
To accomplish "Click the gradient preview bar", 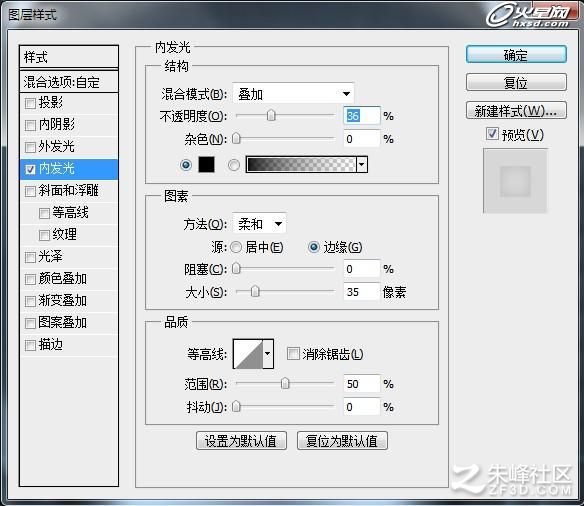I will [x=301, y=164].
